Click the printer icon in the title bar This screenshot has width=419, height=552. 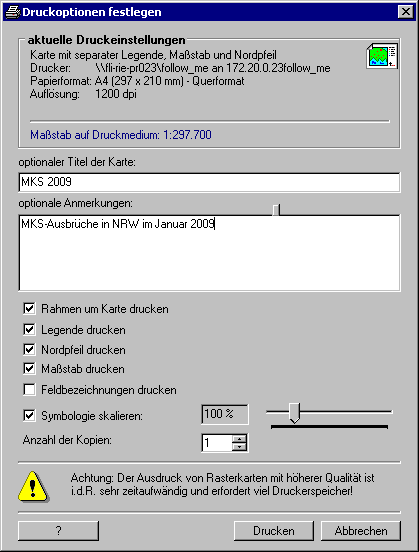pos(13,12)
